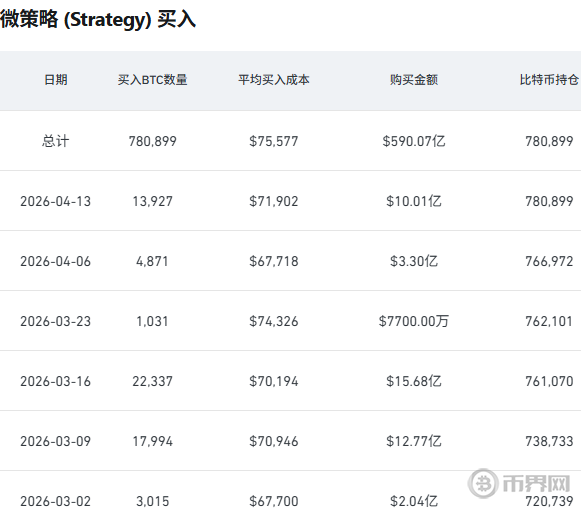Select the 2026-03-23 date cell
Viewport: 581px width, 511px height.
tap(56, 321)
